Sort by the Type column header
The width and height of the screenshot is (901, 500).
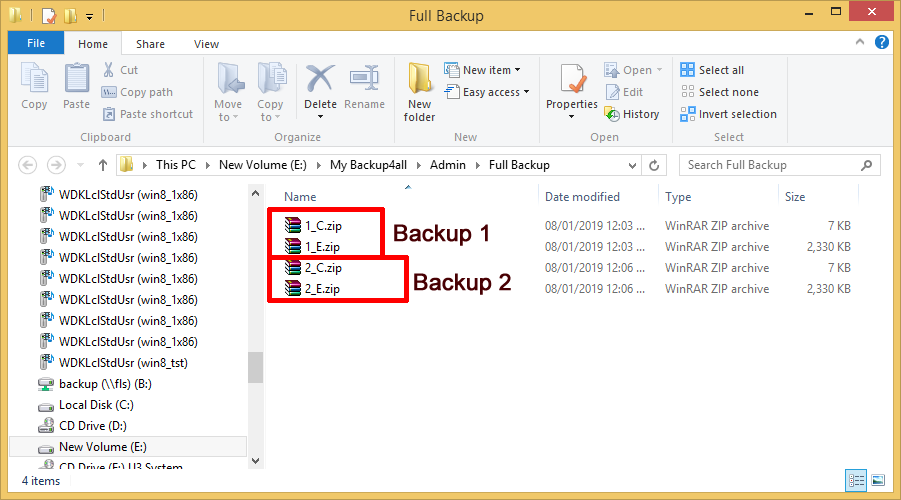(678, 197)
